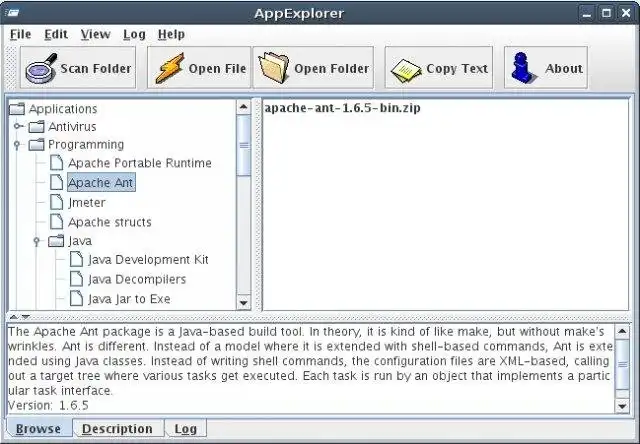
Task: Expand split pane with down arrow
Action: 25,317
